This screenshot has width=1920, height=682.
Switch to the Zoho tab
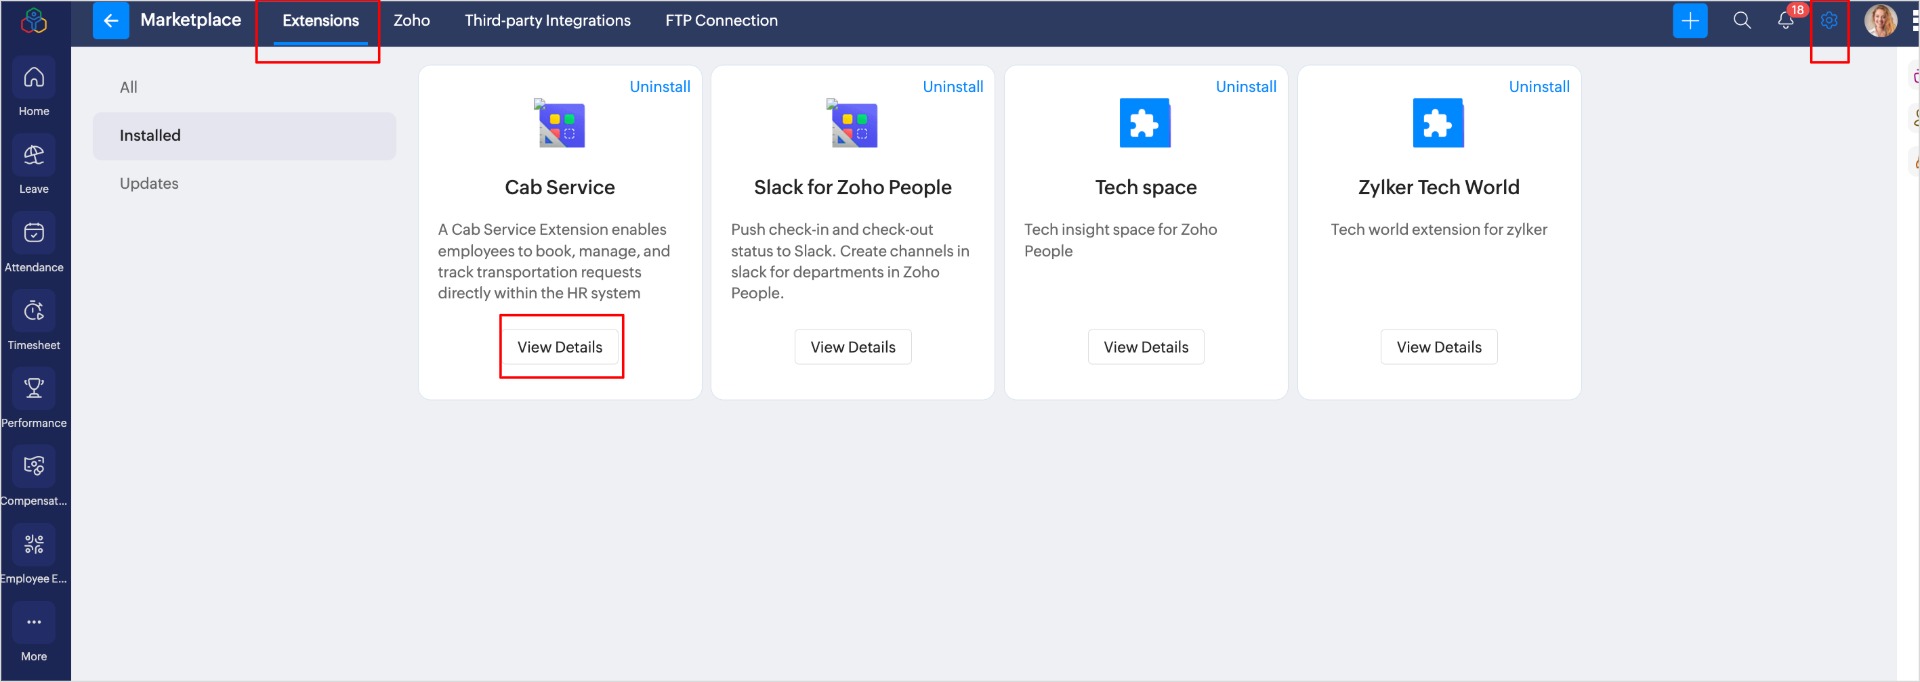point(411,21)
